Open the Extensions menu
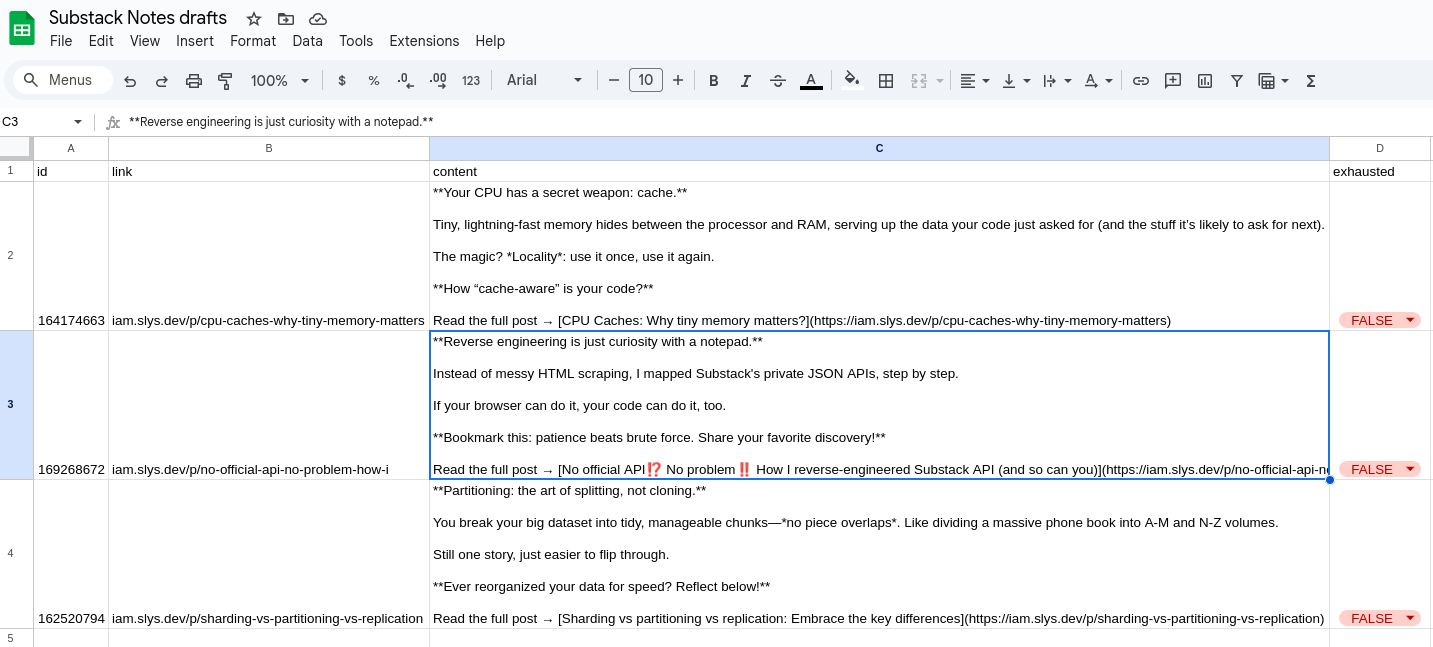The image size is (1433, 647). [x=424, y=41]
